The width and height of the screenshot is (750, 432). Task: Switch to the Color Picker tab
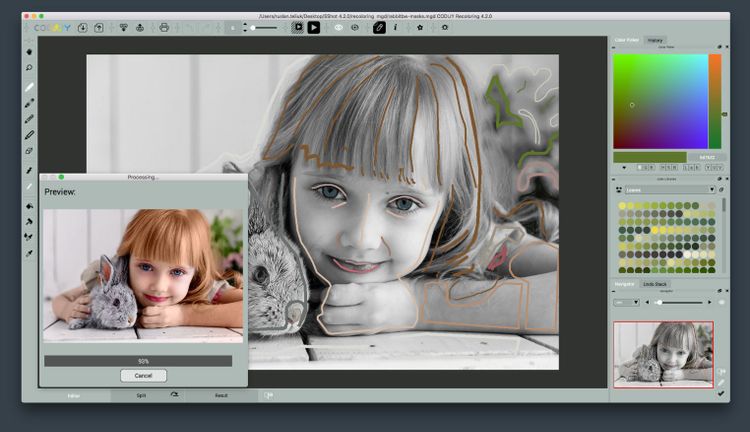click(x=627, y=40)
